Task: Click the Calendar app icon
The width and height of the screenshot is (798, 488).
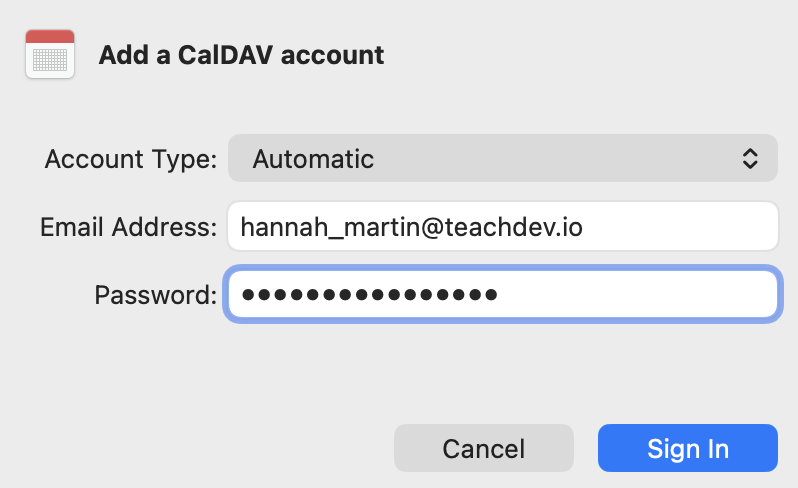Action: pyautogui.click(x=49, y=54)
